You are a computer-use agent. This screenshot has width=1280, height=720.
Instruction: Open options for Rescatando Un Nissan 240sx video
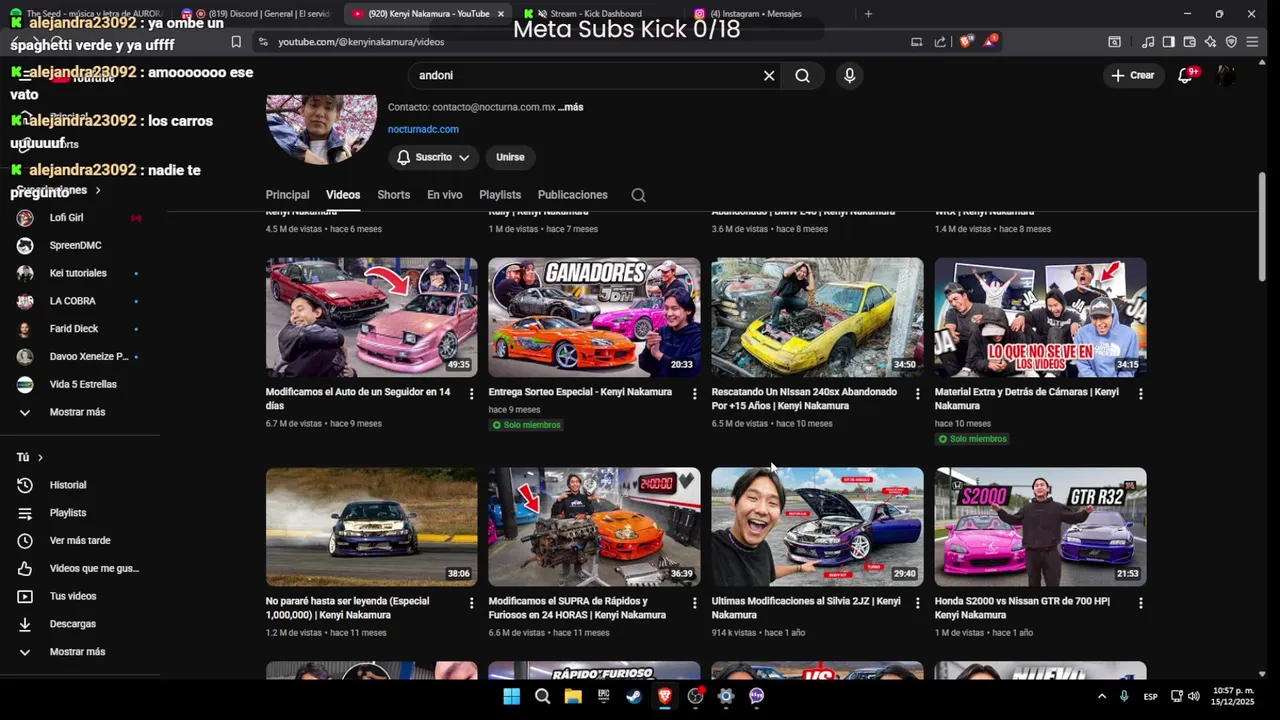coord(917,394)
